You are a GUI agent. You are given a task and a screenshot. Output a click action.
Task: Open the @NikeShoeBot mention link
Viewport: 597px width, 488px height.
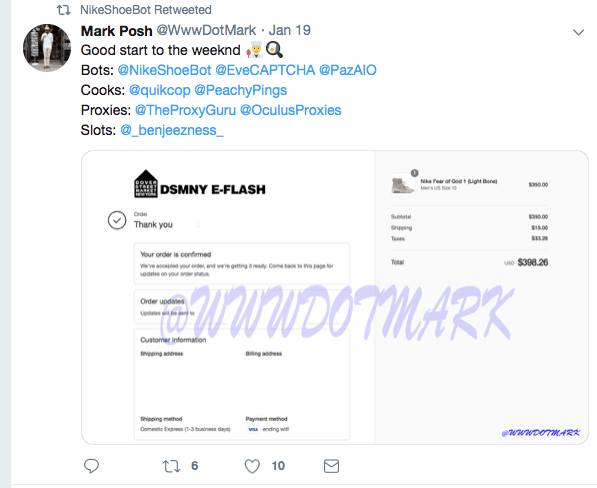click(x=164, y=70)
